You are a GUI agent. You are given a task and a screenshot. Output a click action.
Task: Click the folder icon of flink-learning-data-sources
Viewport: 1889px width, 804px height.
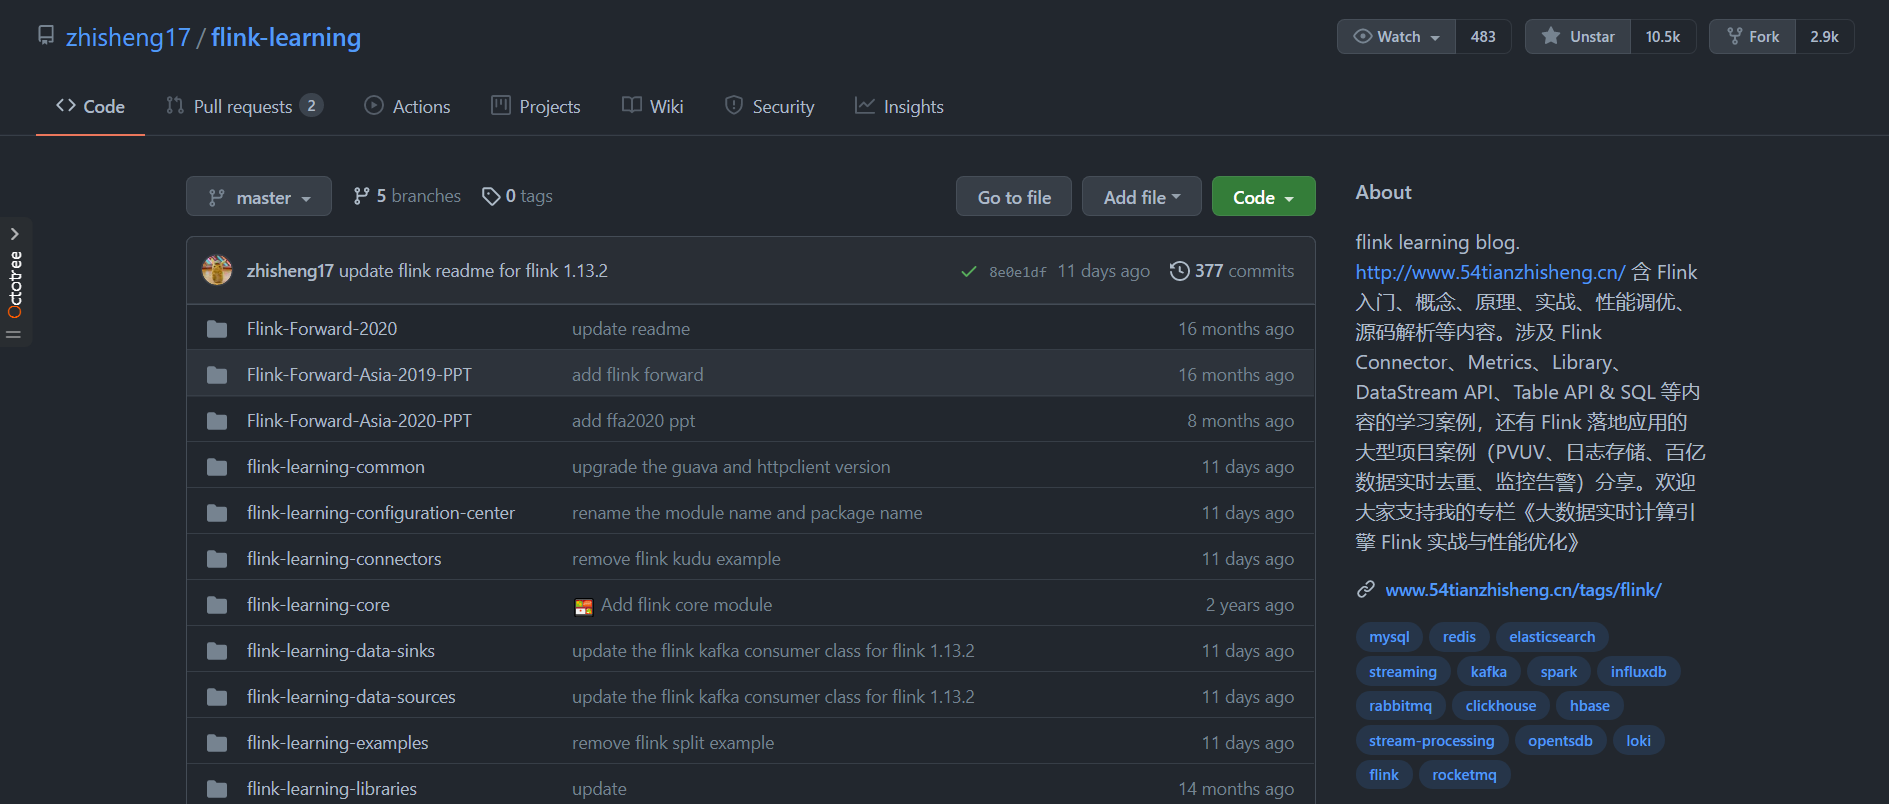217,697
